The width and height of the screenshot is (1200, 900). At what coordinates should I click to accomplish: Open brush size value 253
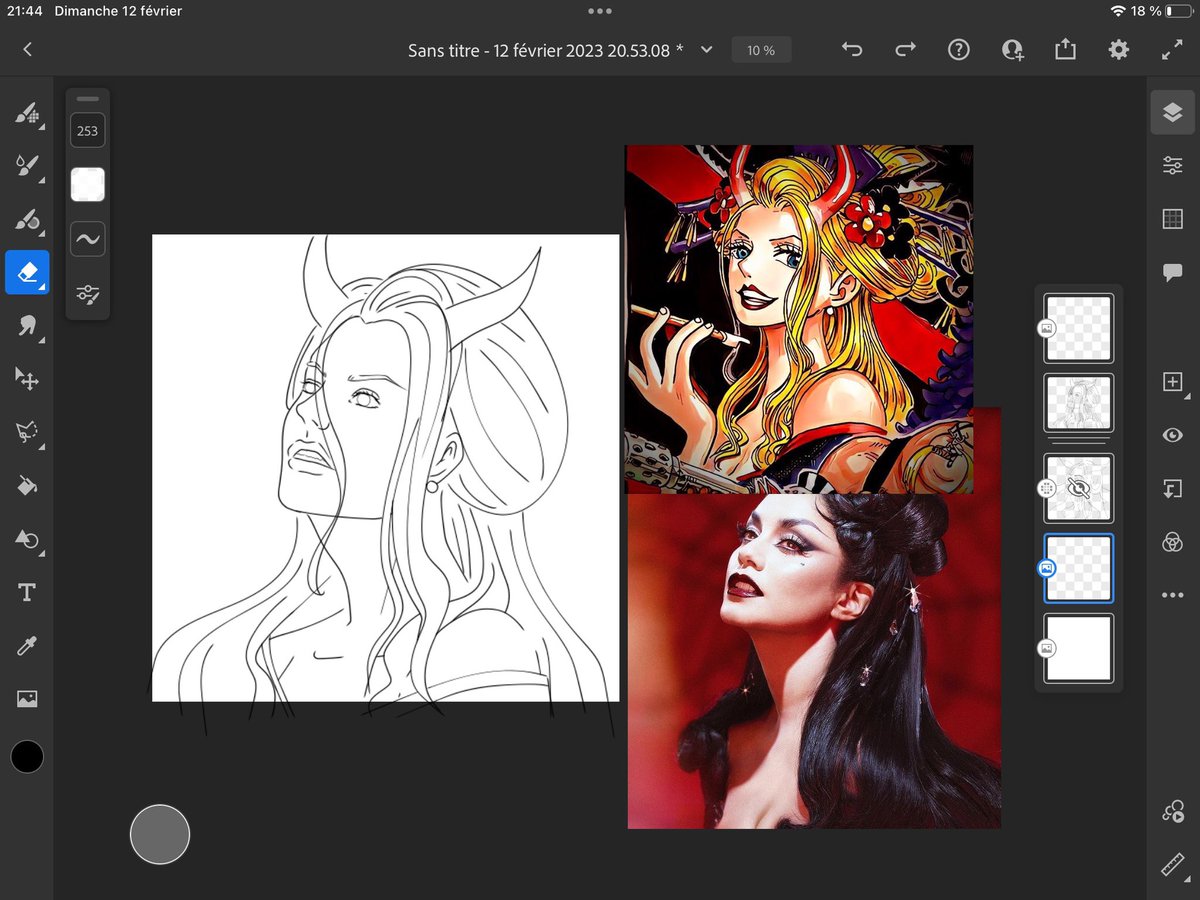pos(88,131)
